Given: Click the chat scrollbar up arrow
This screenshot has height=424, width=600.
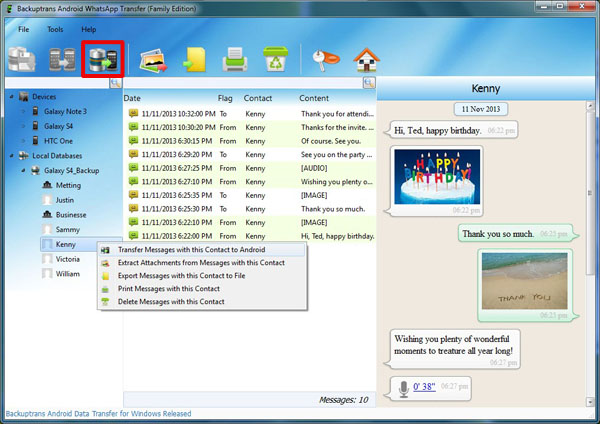Looking at the screenshot, I should coord(590,107).
